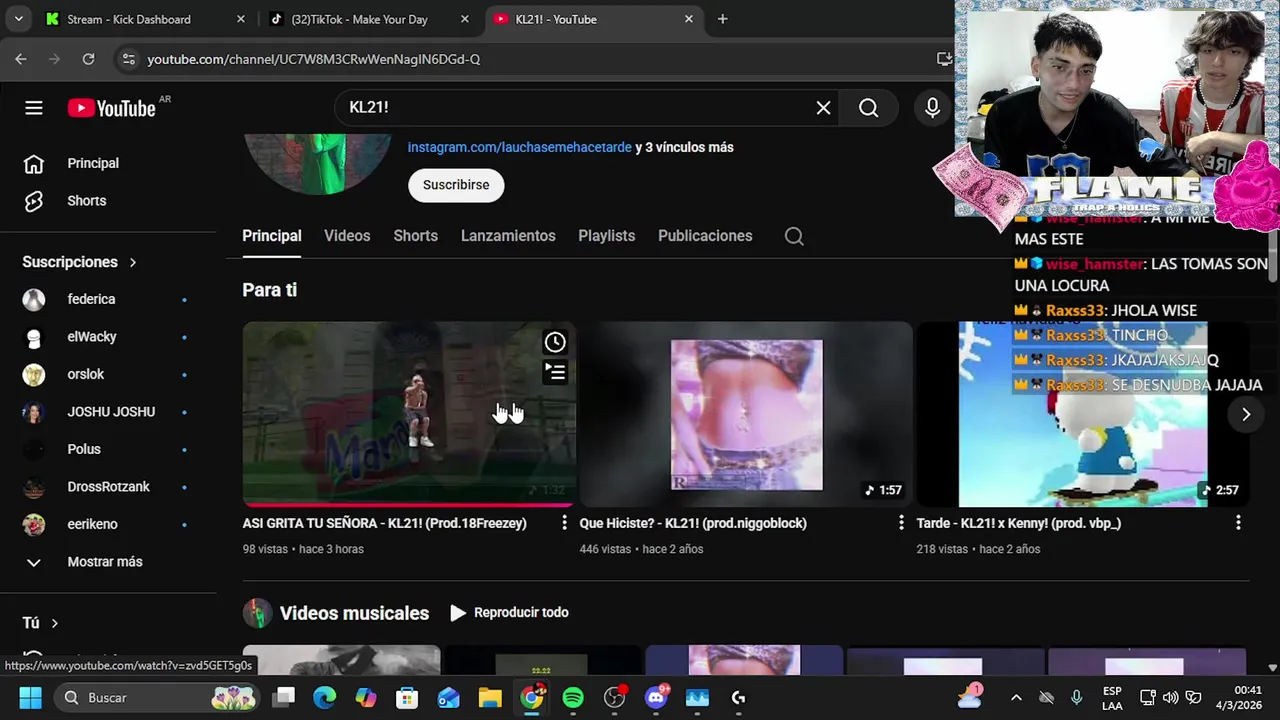Open the channel Videos tab

coord(347,236)
